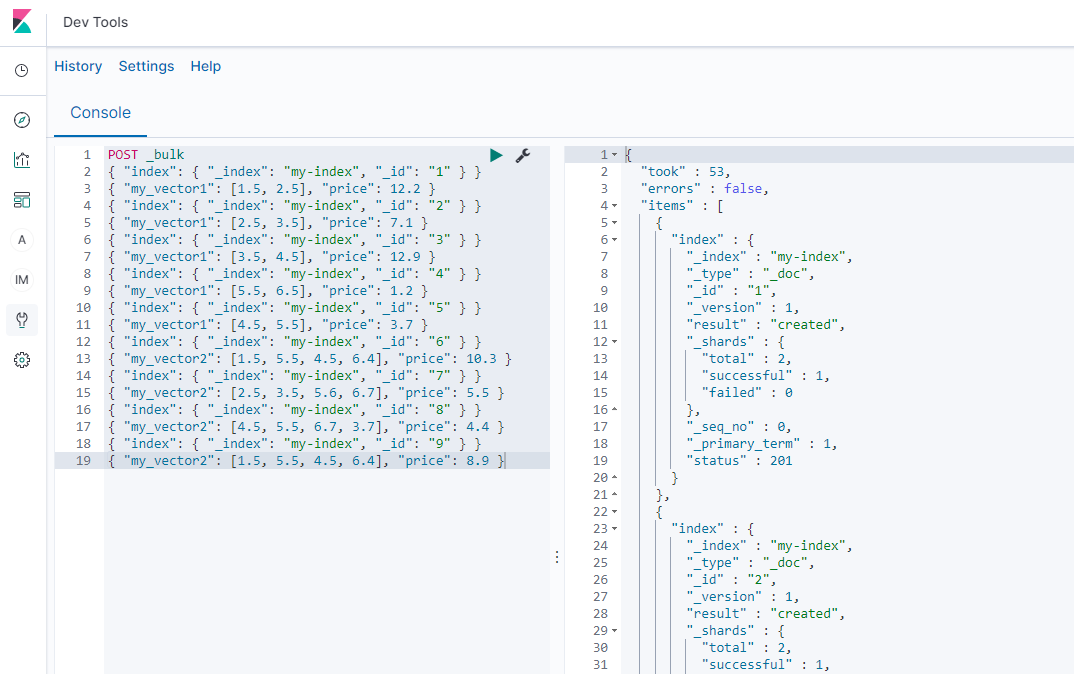Viewport: 1074px width, 674px height.
Task: Click the editor pane resize handle dots
Action: 557,557
